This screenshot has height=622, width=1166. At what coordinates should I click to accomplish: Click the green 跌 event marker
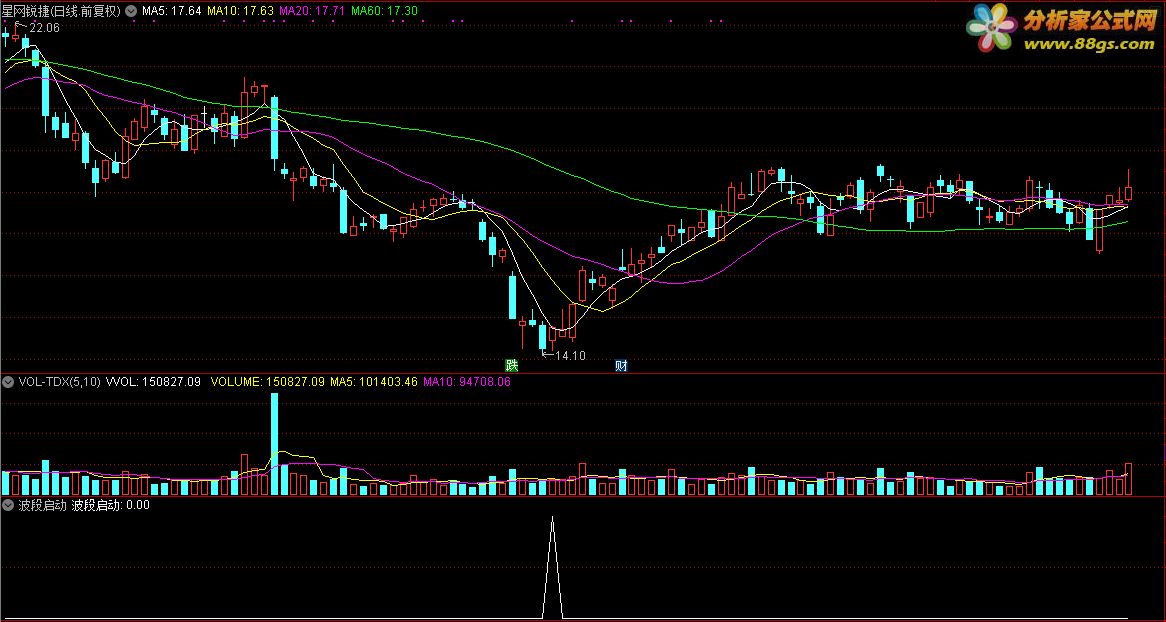[512, 365]
